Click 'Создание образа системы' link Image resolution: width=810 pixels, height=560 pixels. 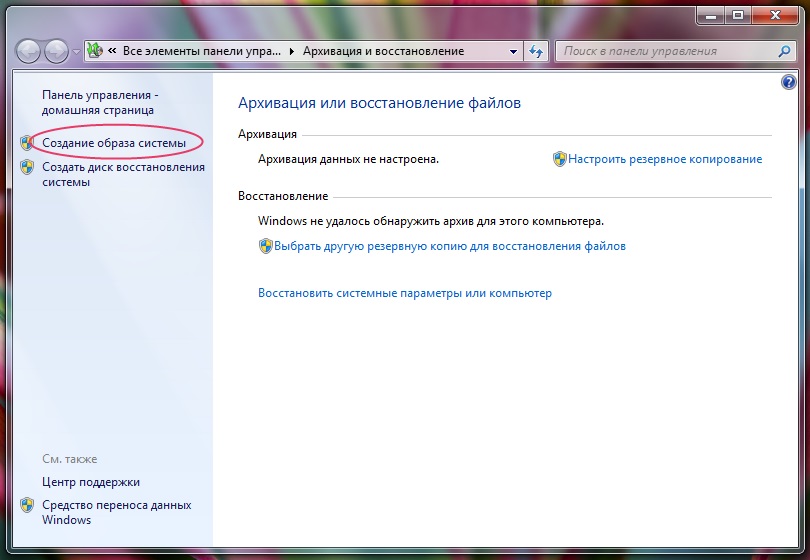[x=114, y=143]
